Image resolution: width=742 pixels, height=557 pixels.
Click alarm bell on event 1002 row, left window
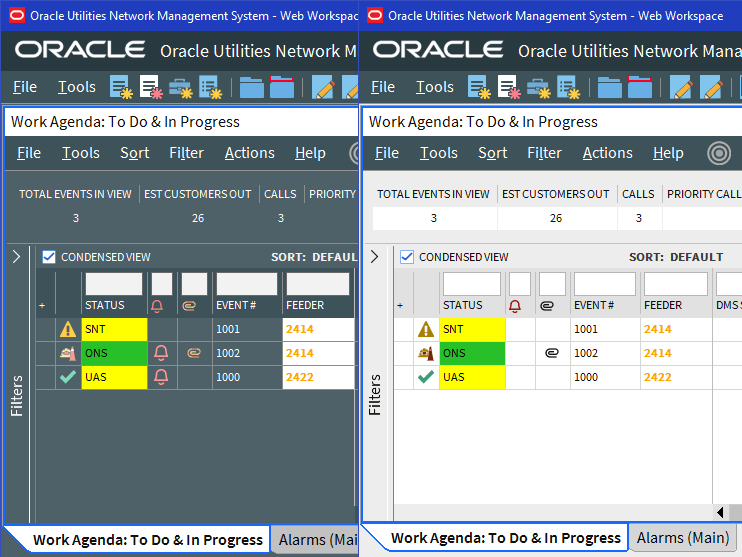[x=161, y=353]
